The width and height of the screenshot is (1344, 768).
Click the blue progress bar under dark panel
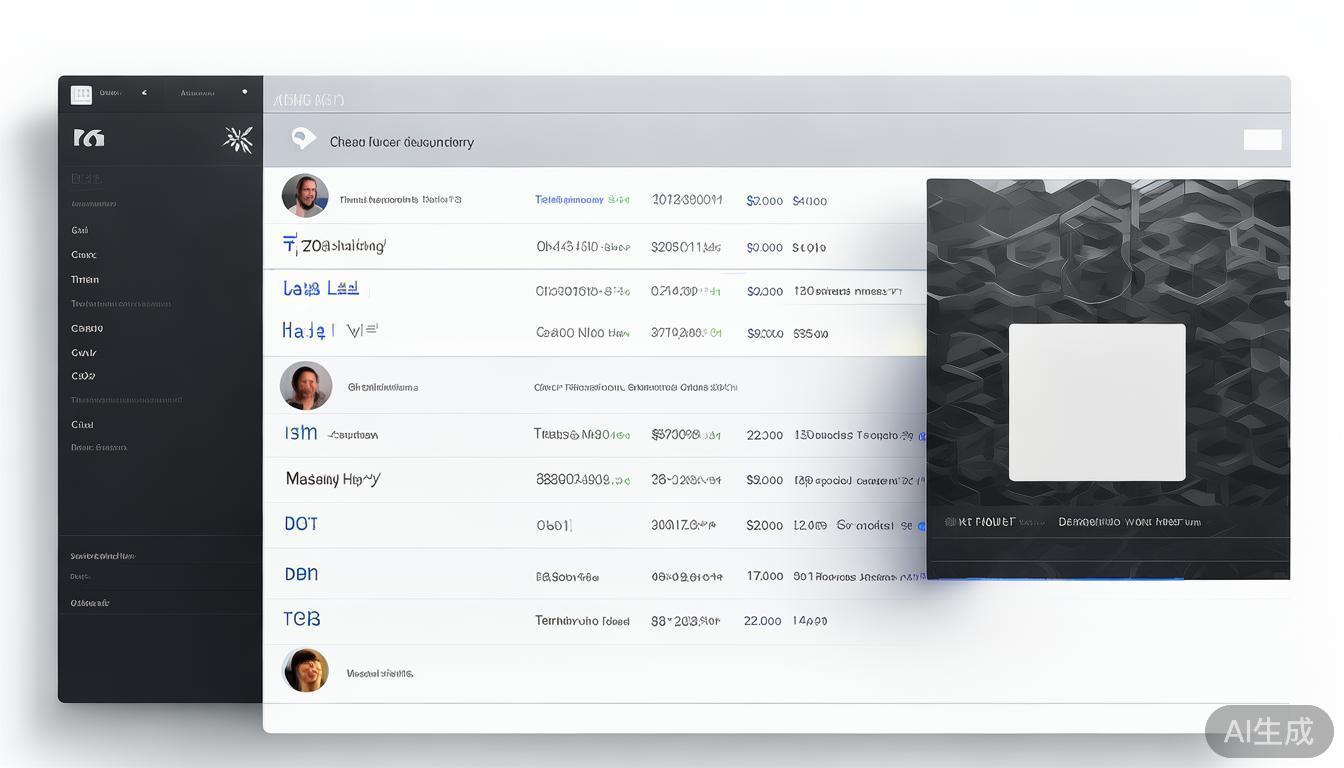point(1060,577)
